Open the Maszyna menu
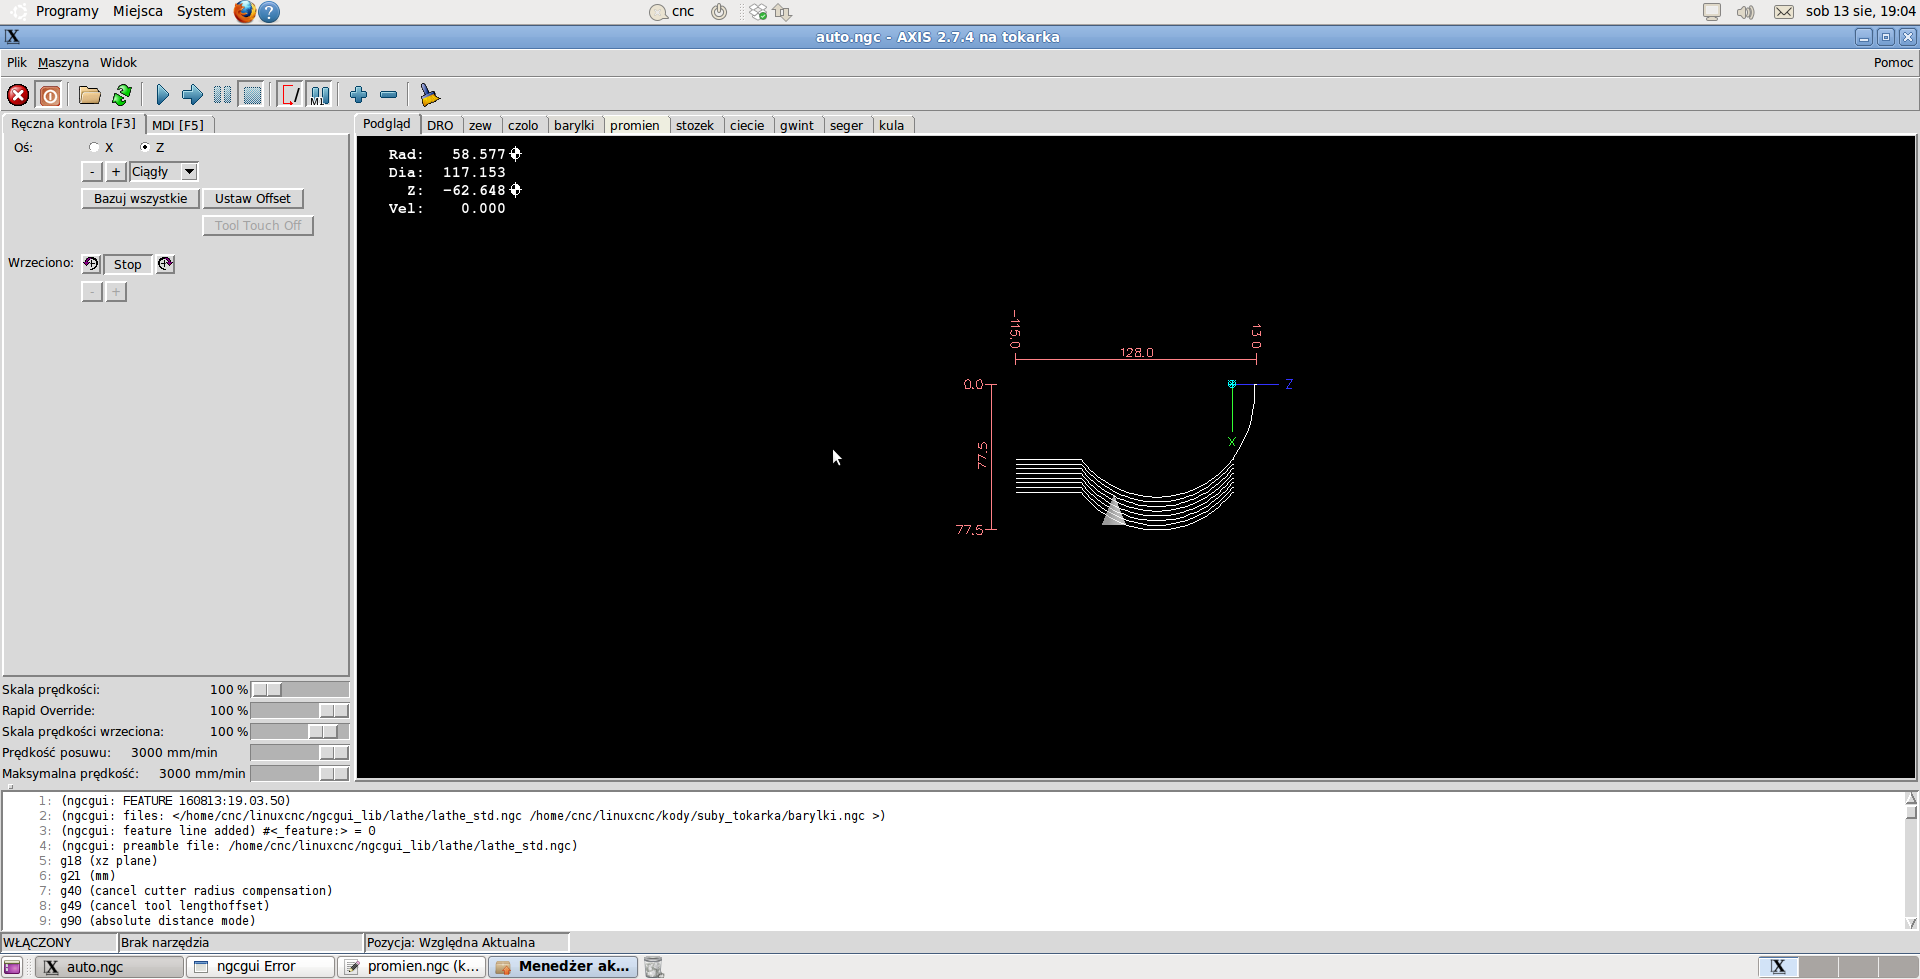Image resolution: width=1920 pixels, height=979 pixels. click(63, 62)
